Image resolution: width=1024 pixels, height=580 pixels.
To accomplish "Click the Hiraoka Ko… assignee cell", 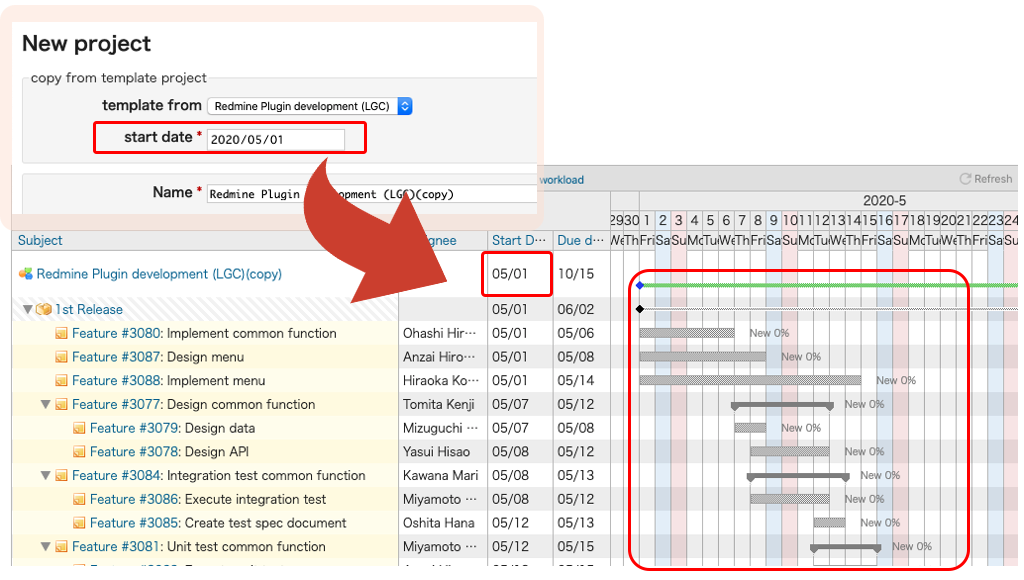I will [441, 380].
